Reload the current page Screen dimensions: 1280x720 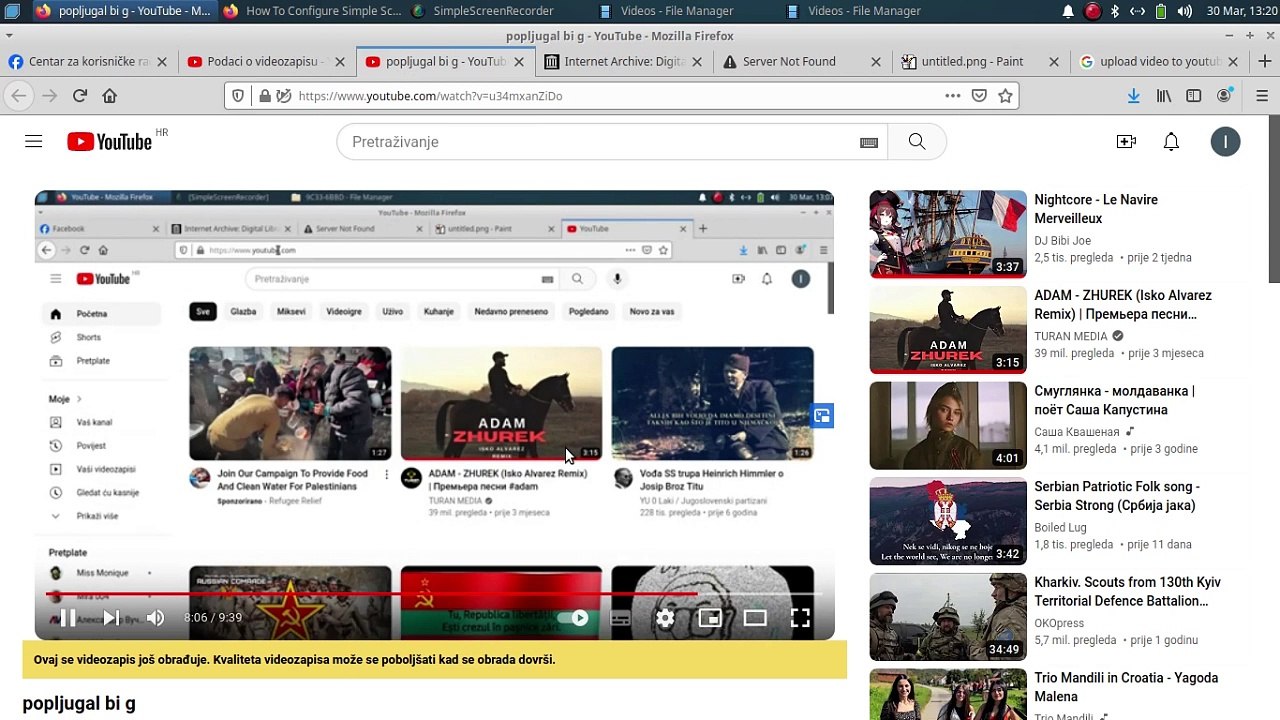click(80, 96)
